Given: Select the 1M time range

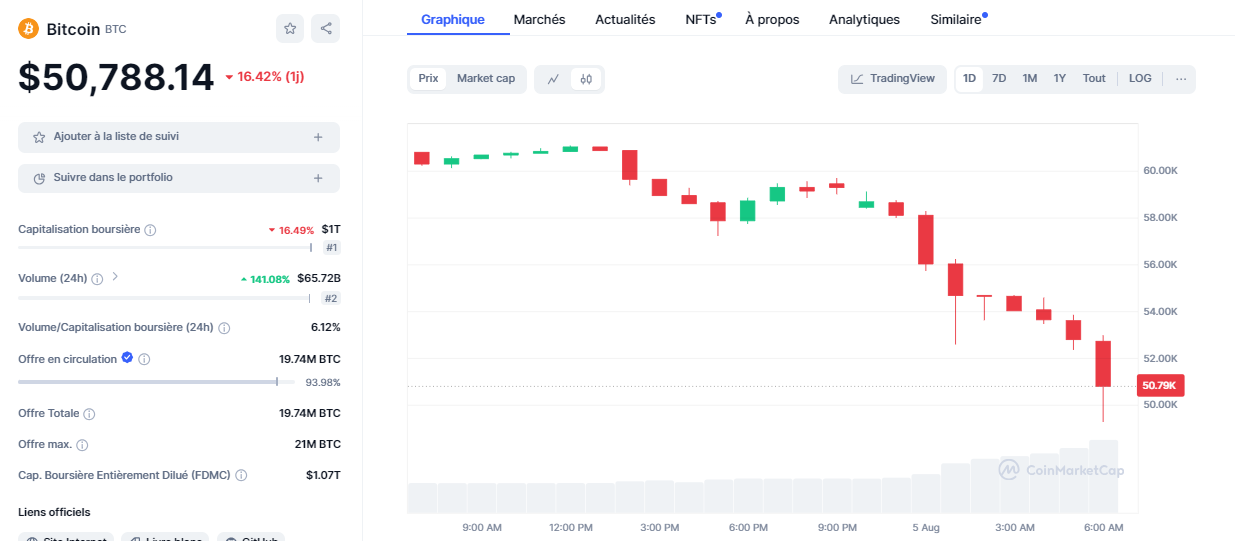Looking at the screenshot, I should pos(1030,78).
